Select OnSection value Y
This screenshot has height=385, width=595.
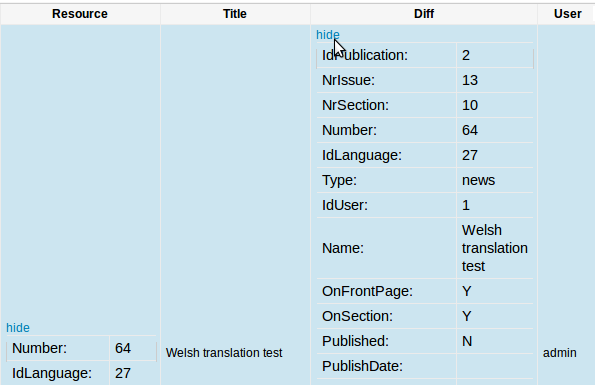point(467,316)
